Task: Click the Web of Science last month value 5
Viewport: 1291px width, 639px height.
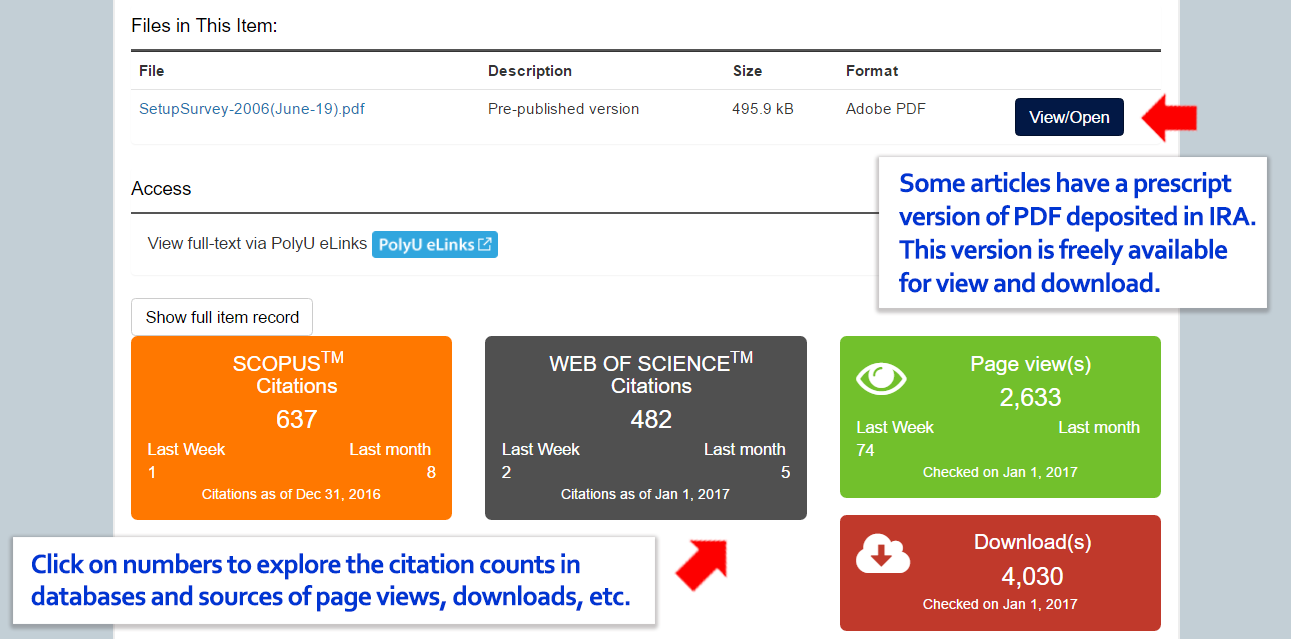Action: pos(785,472)
